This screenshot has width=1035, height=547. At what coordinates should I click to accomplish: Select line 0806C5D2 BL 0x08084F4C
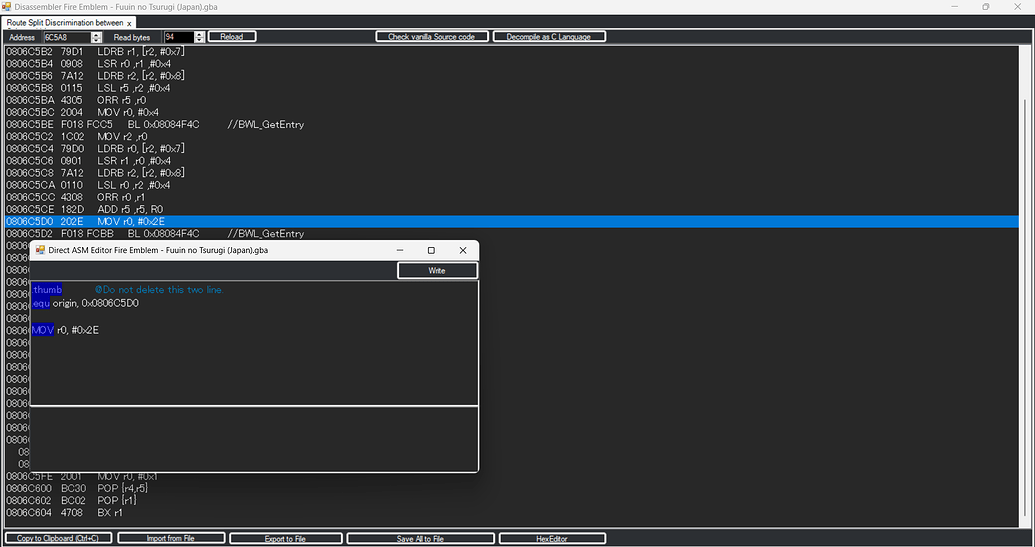[512, 234]
